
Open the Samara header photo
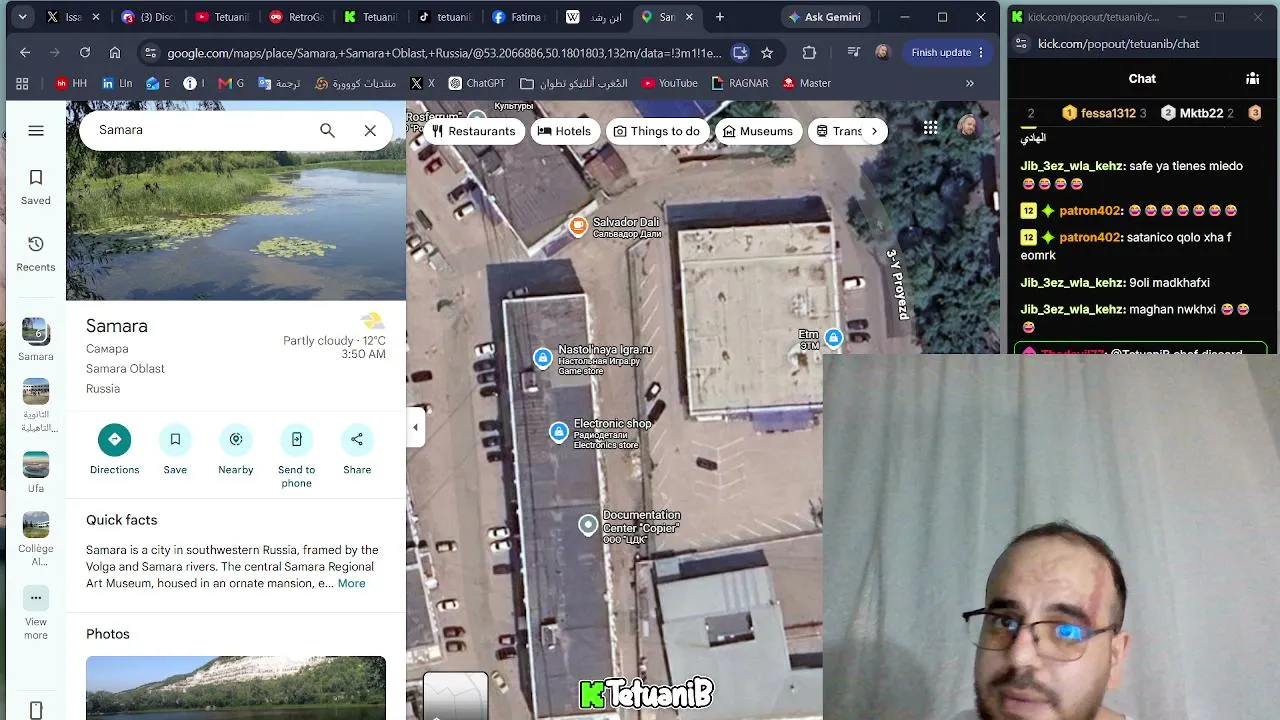click(x=236, y=200)
